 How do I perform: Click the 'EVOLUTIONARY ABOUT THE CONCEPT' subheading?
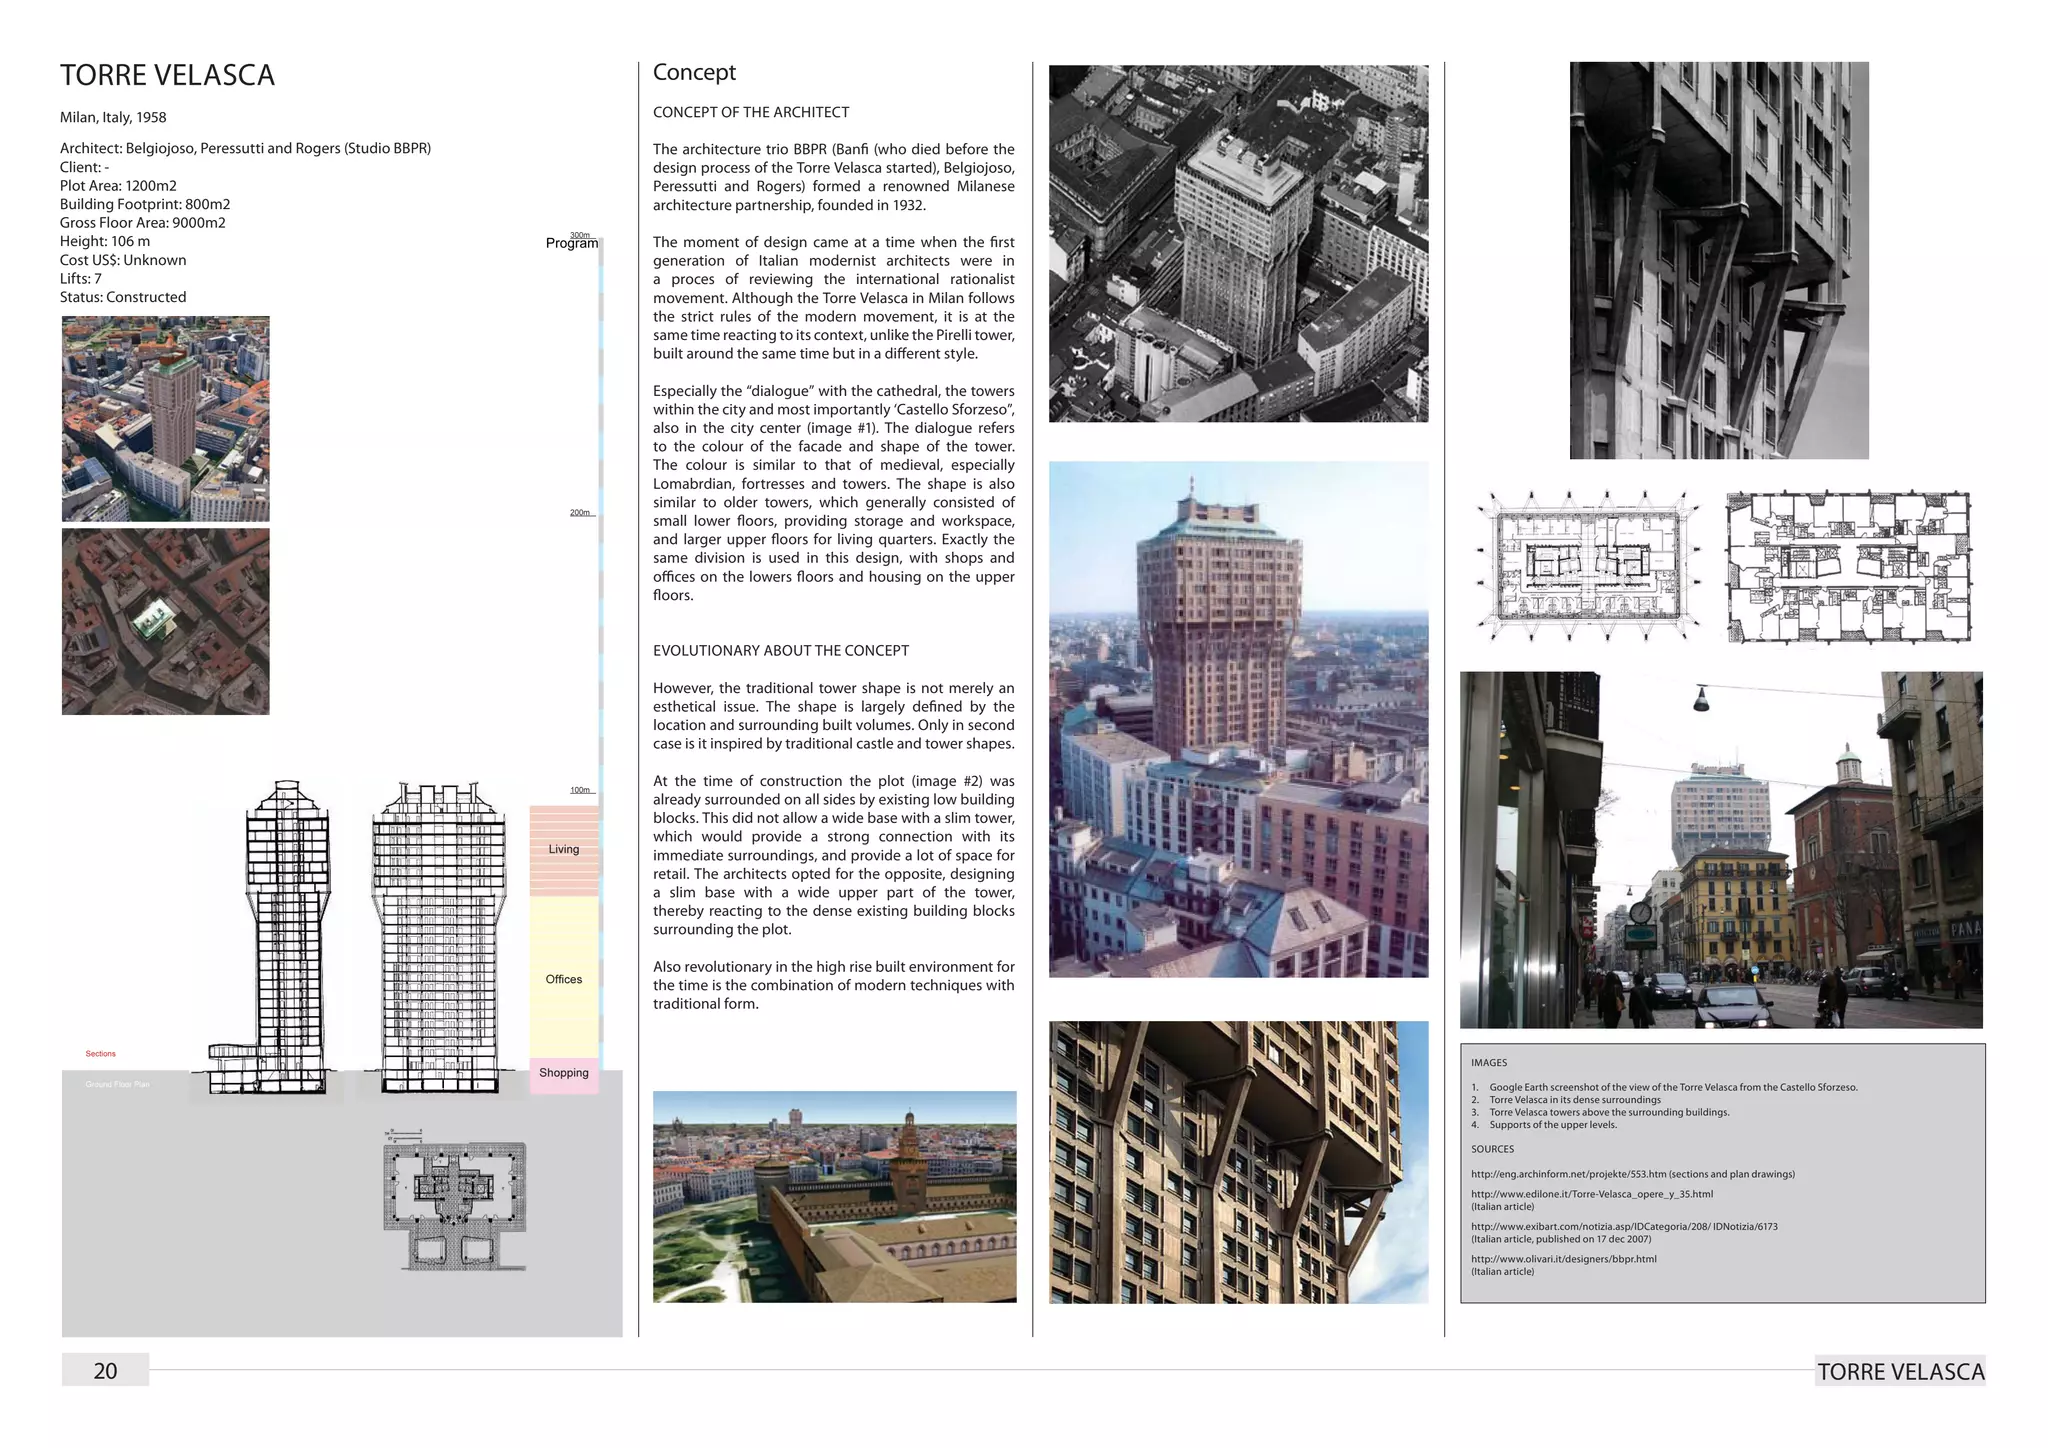[x=781, y=651]
